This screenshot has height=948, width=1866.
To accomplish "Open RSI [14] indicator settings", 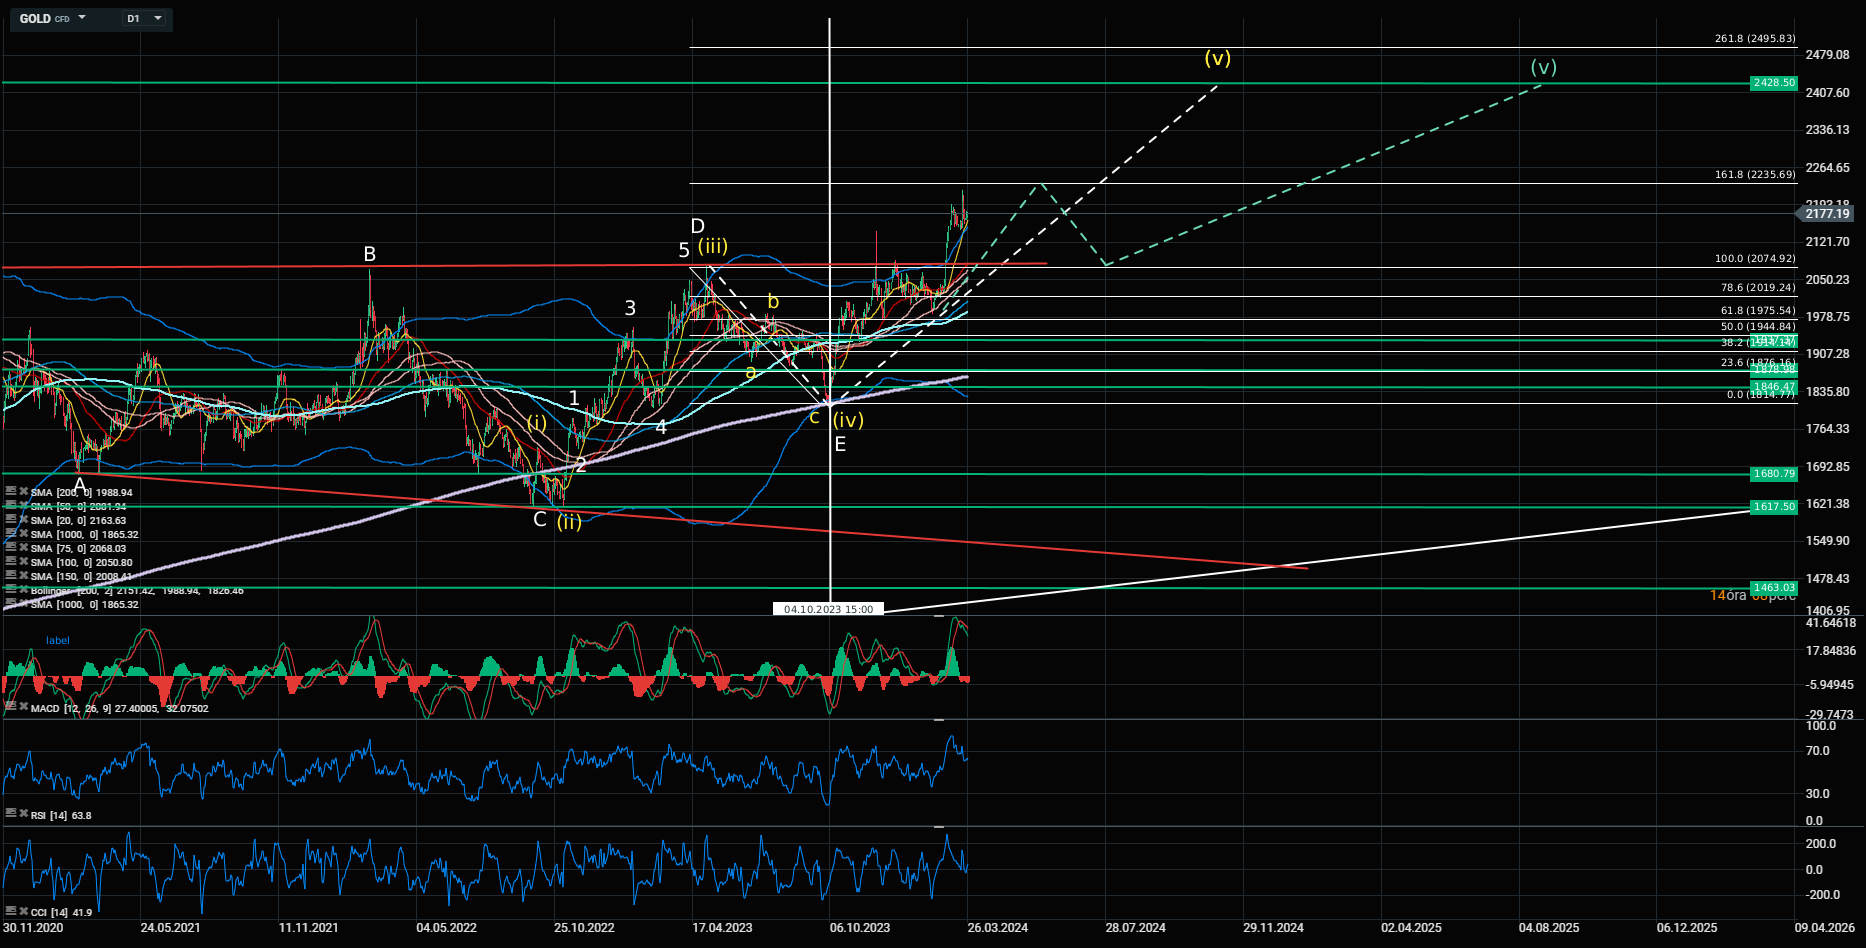I will pyautogui.click(x=10, y=815).
